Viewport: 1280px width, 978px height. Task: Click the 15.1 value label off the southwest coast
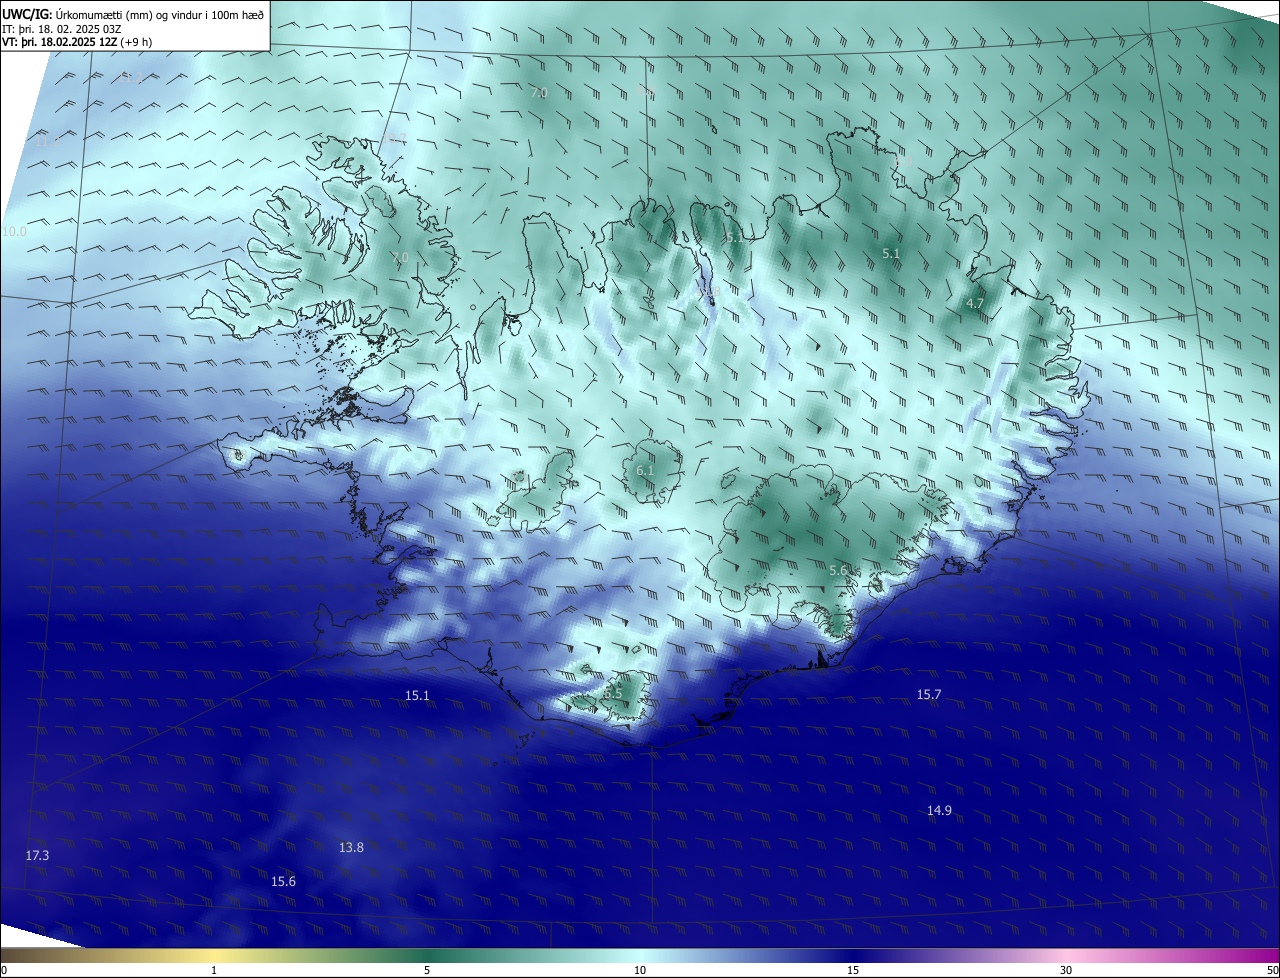(x=417, y=695)
